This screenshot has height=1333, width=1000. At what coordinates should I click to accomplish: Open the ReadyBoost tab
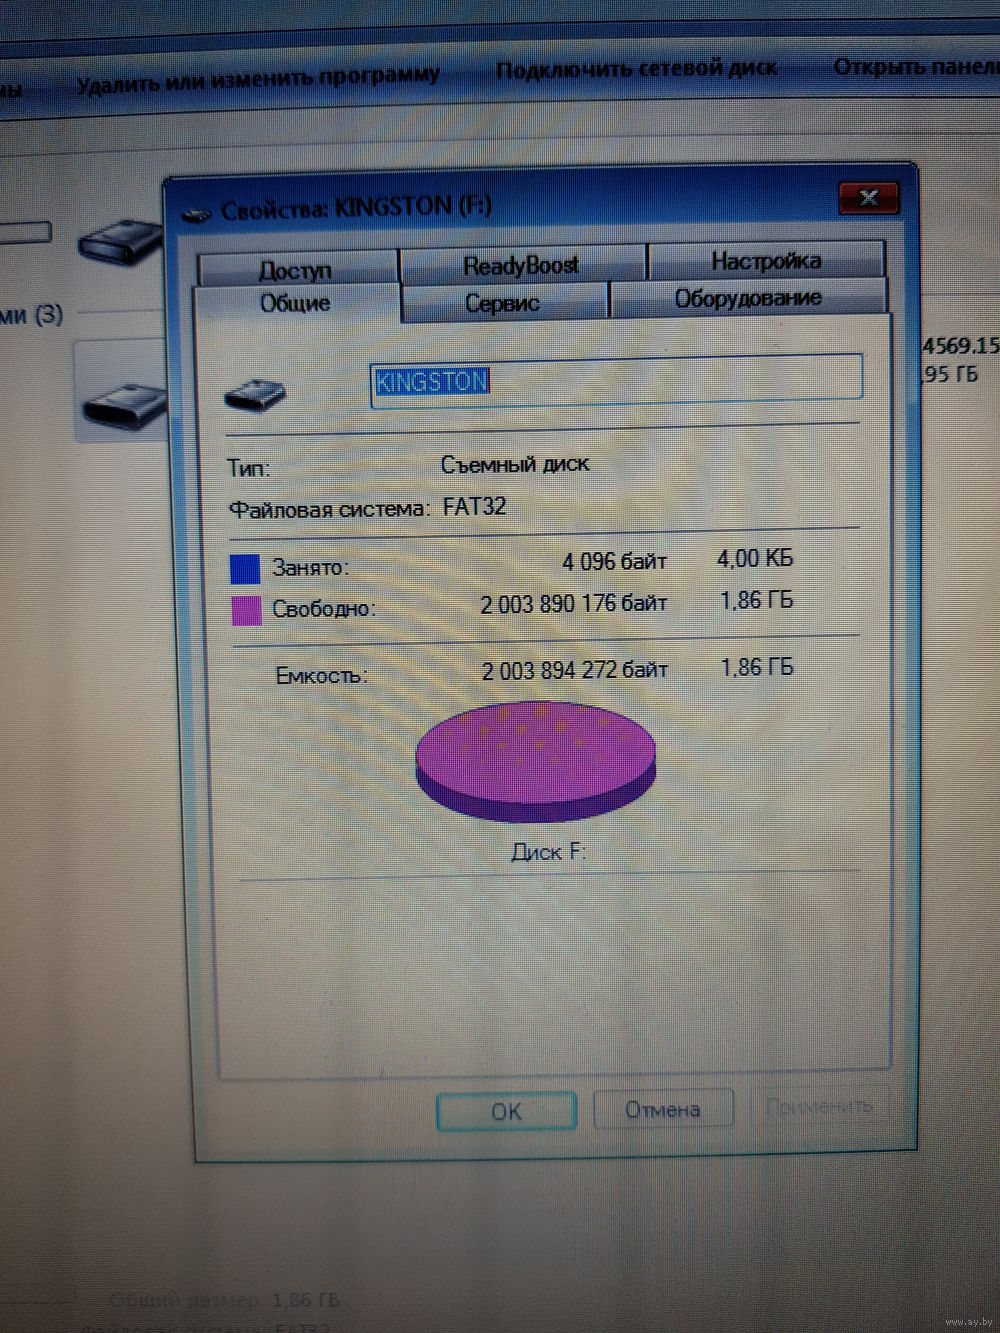click(521, 265)
